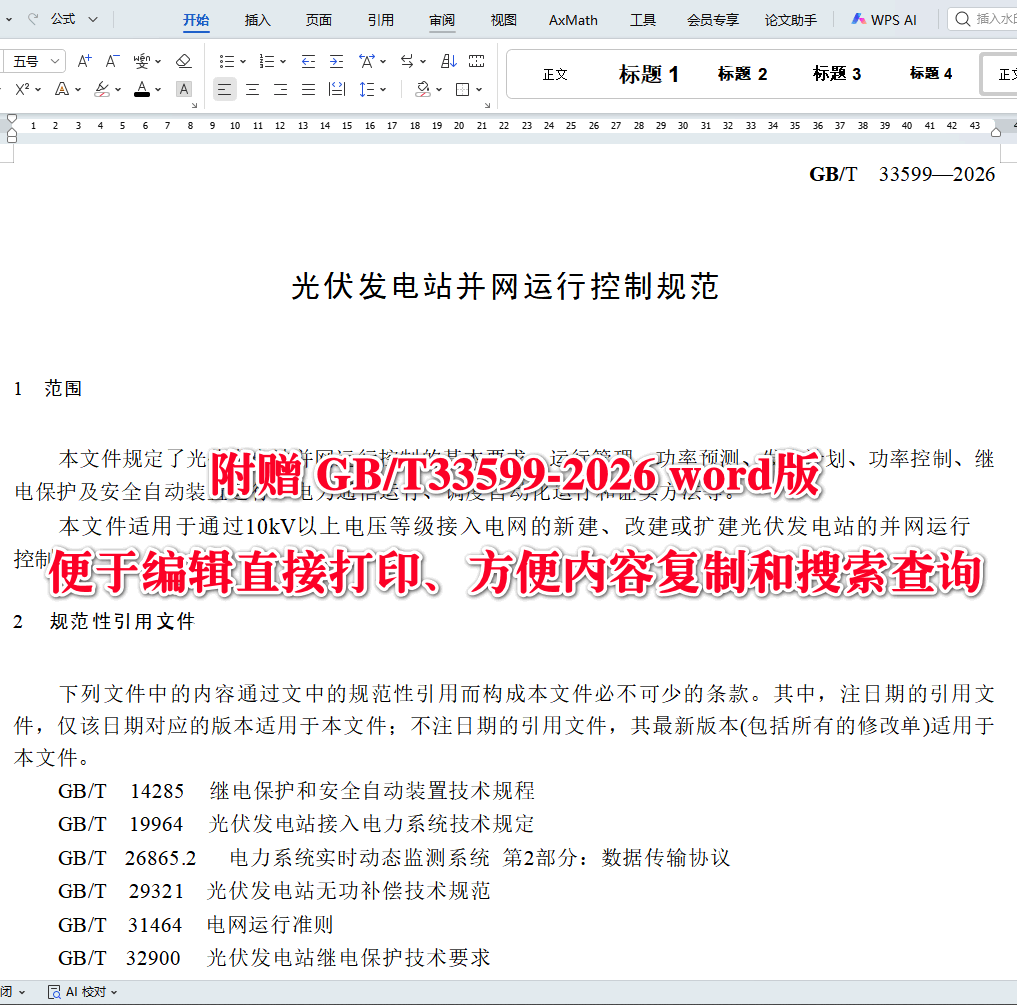Sort text with the A-Z sort icon
1017x1005 pixels.
pos(449,62)
